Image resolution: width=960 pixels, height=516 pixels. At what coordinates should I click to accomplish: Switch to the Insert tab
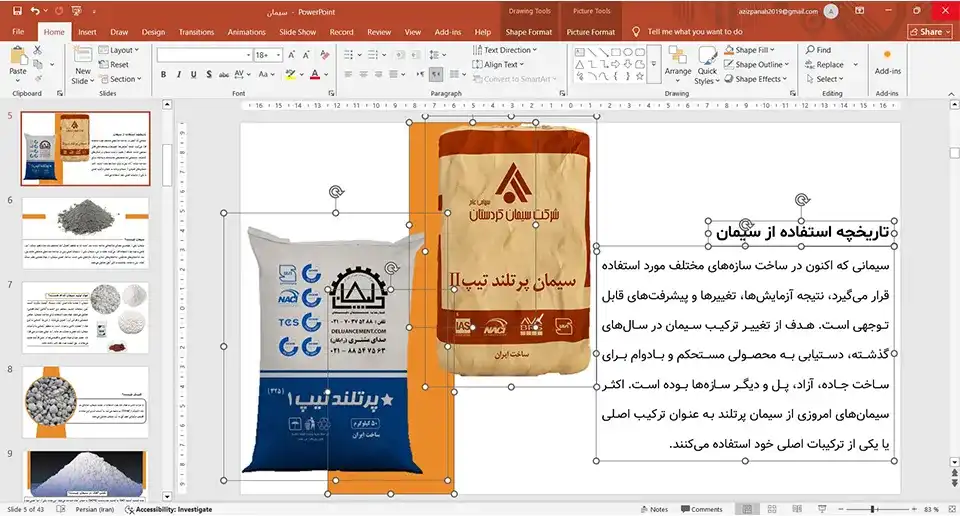(87, 32)
